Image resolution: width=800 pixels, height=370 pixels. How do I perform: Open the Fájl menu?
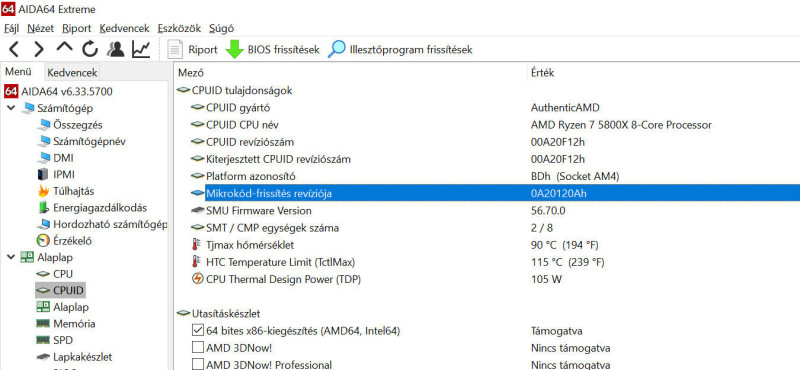(x=11, y=29)
